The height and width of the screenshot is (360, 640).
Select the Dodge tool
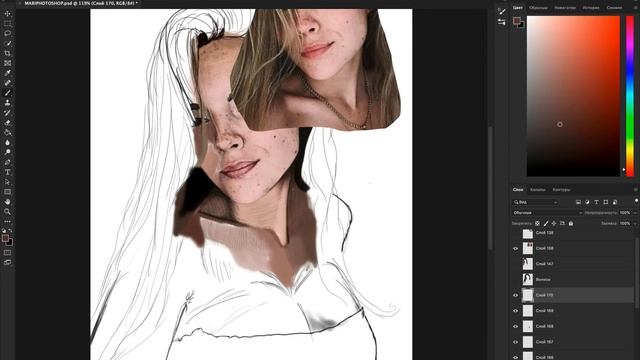(7, 152)
